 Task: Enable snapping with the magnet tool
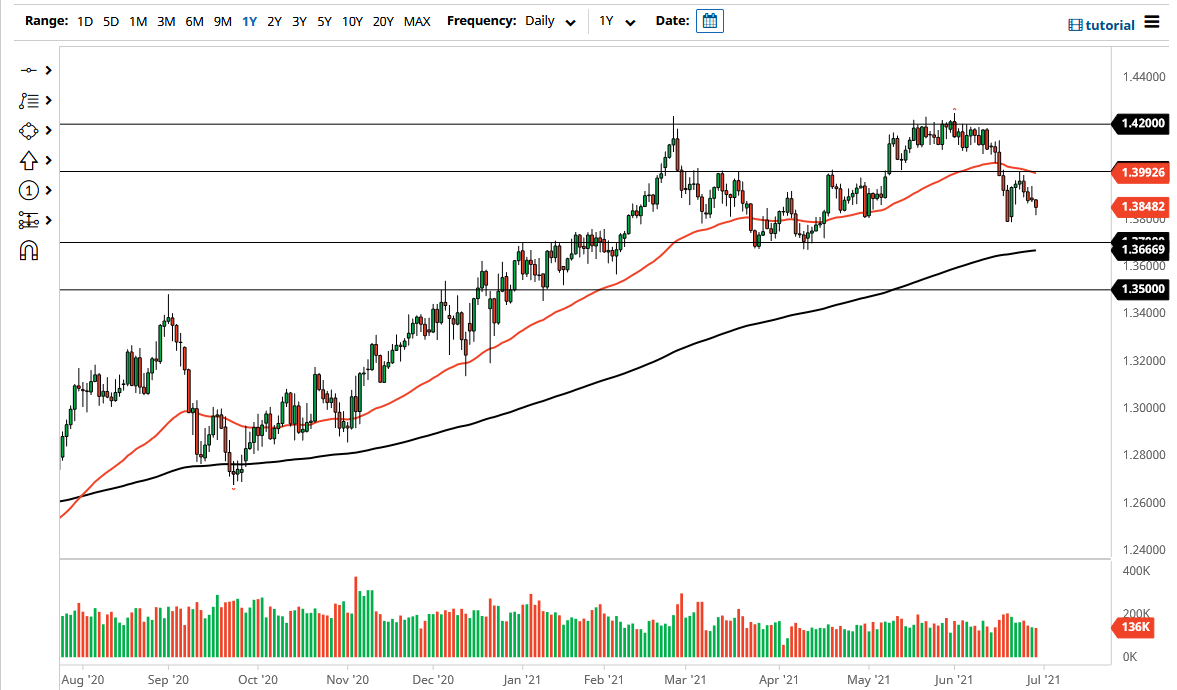pyautogui.click(x=28, y=250)
